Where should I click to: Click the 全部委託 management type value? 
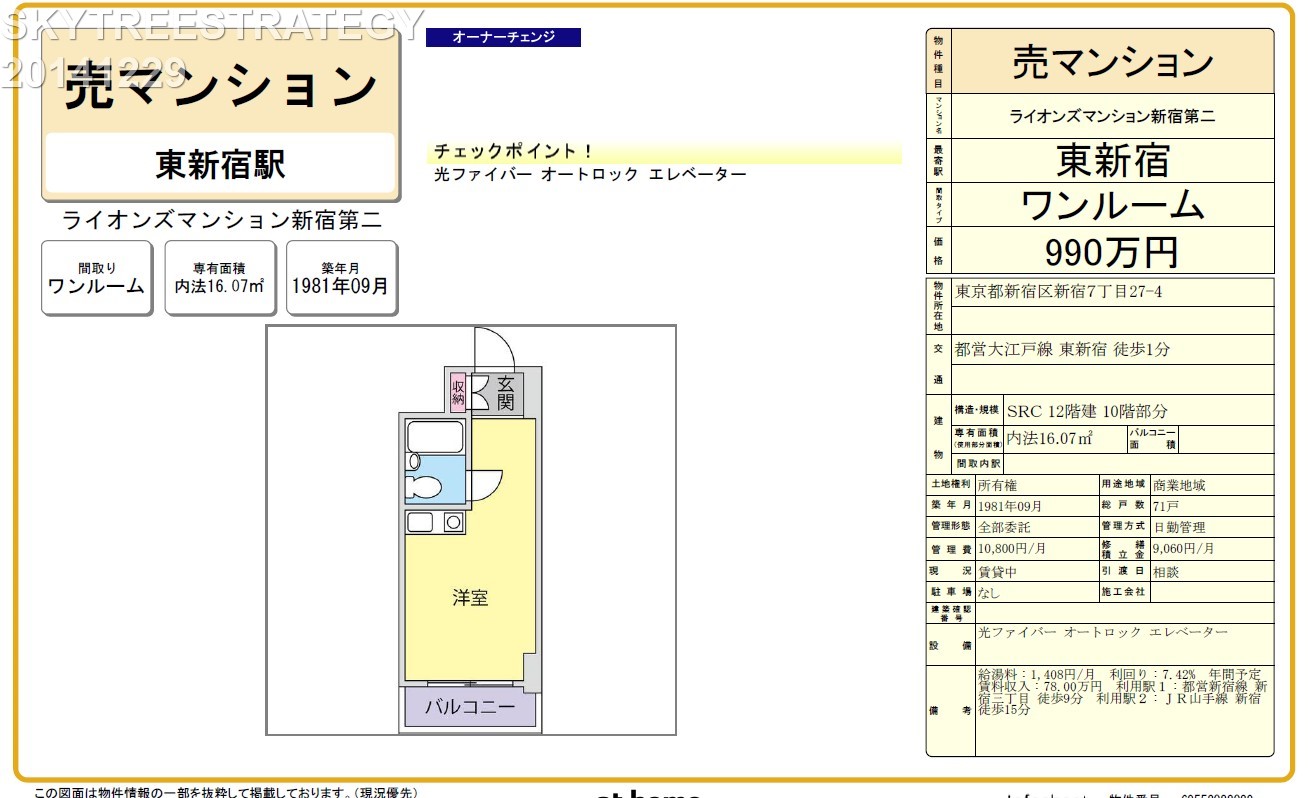1004,527
